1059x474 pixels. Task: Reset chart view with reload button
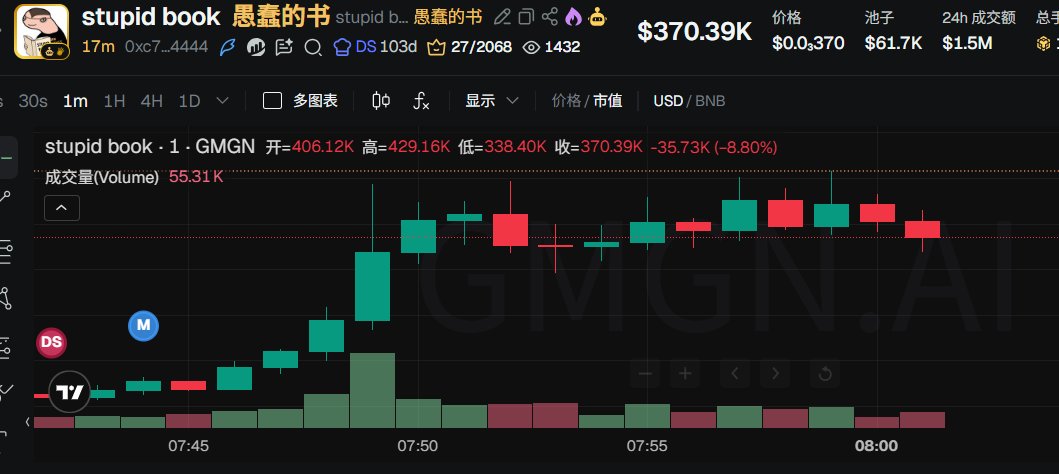(825, 373)
